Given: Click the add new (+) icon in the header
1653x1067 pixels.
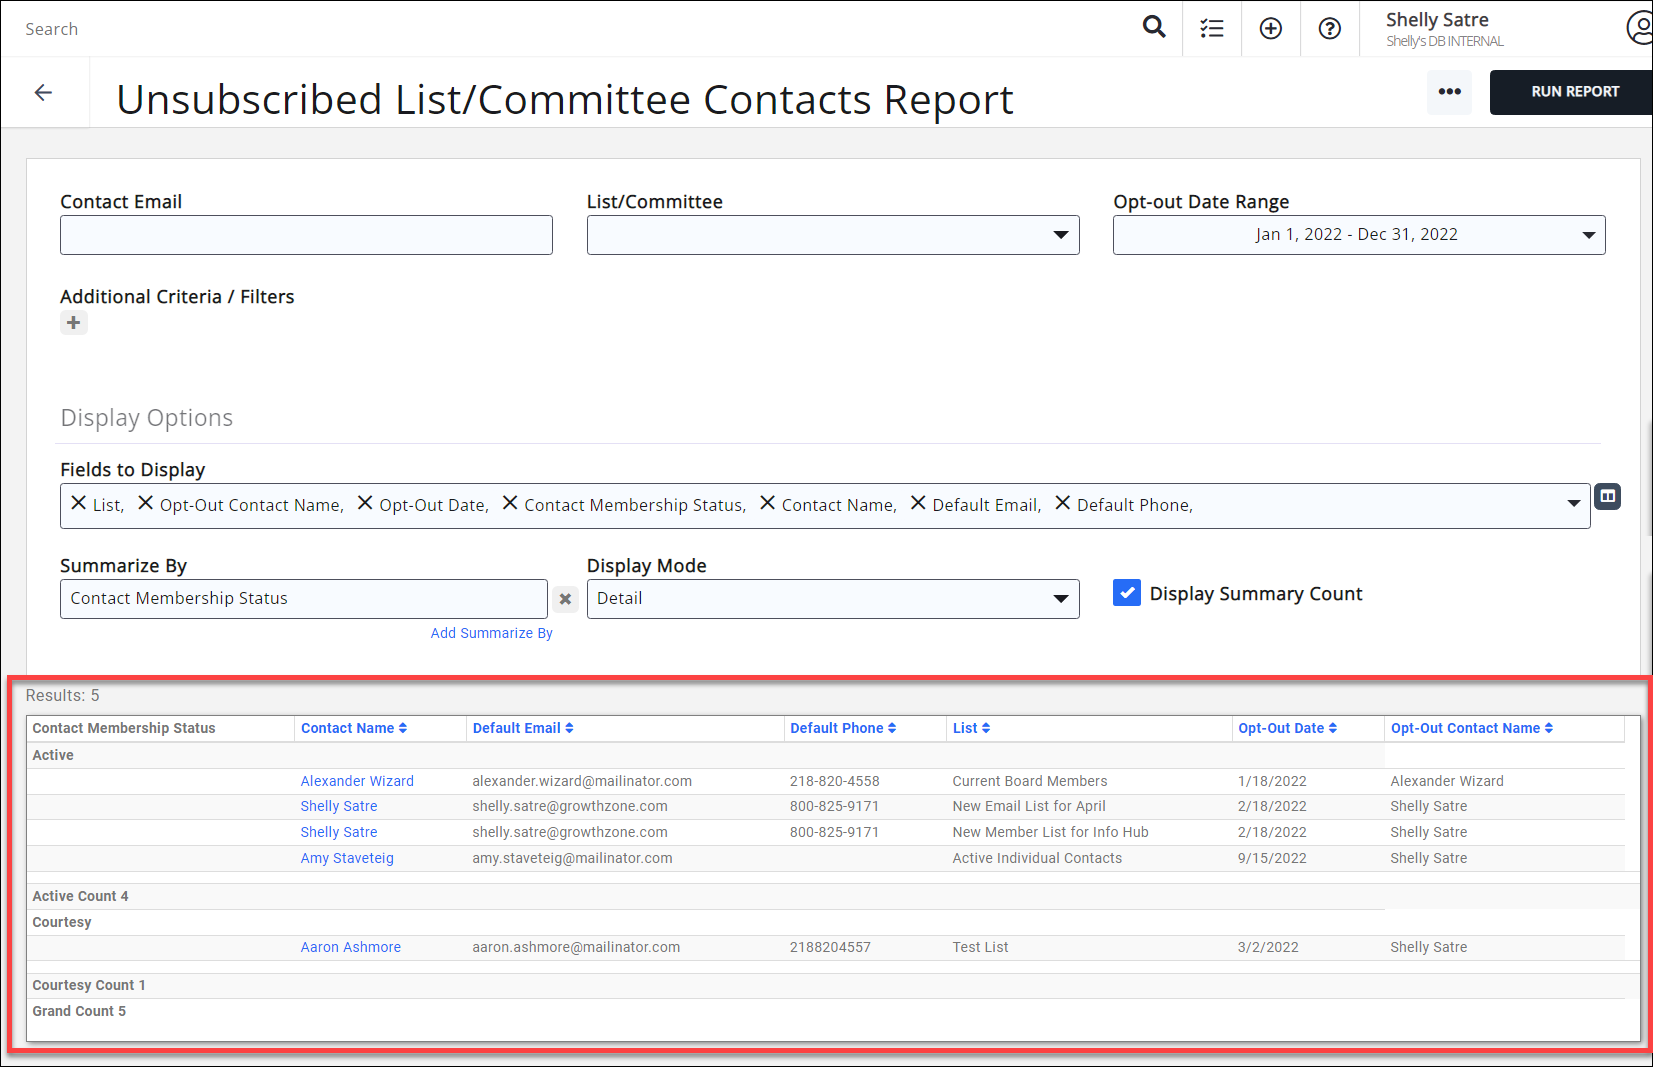Looking at the screenshot, I should [1270, 28].
